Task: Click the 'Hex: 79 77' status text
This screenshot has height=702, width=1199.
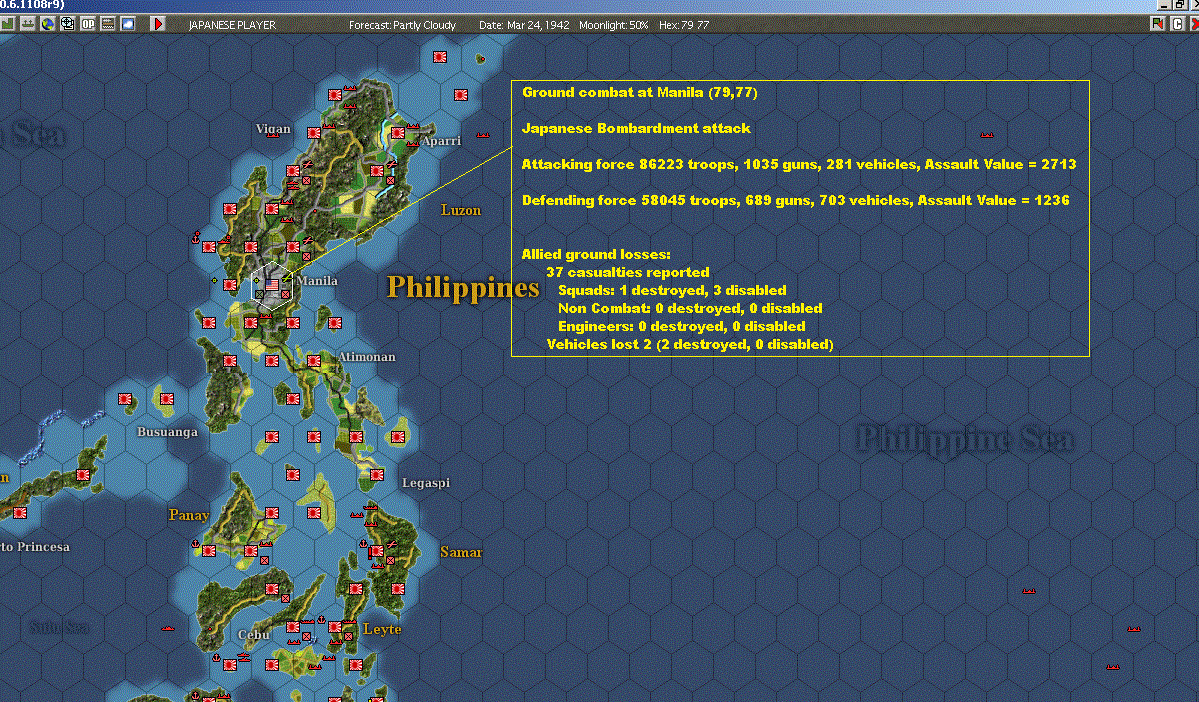Action: tap(684, 25)
